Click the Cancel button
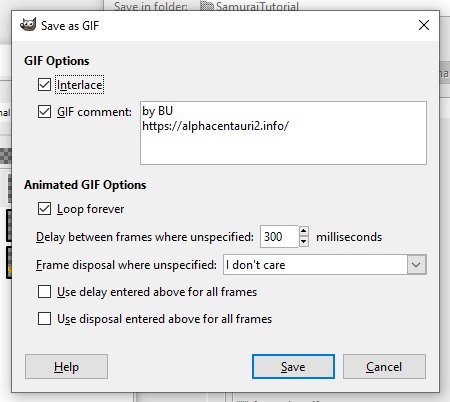The image size is (450, 402). pyautogui.click(x=384, y=367)
